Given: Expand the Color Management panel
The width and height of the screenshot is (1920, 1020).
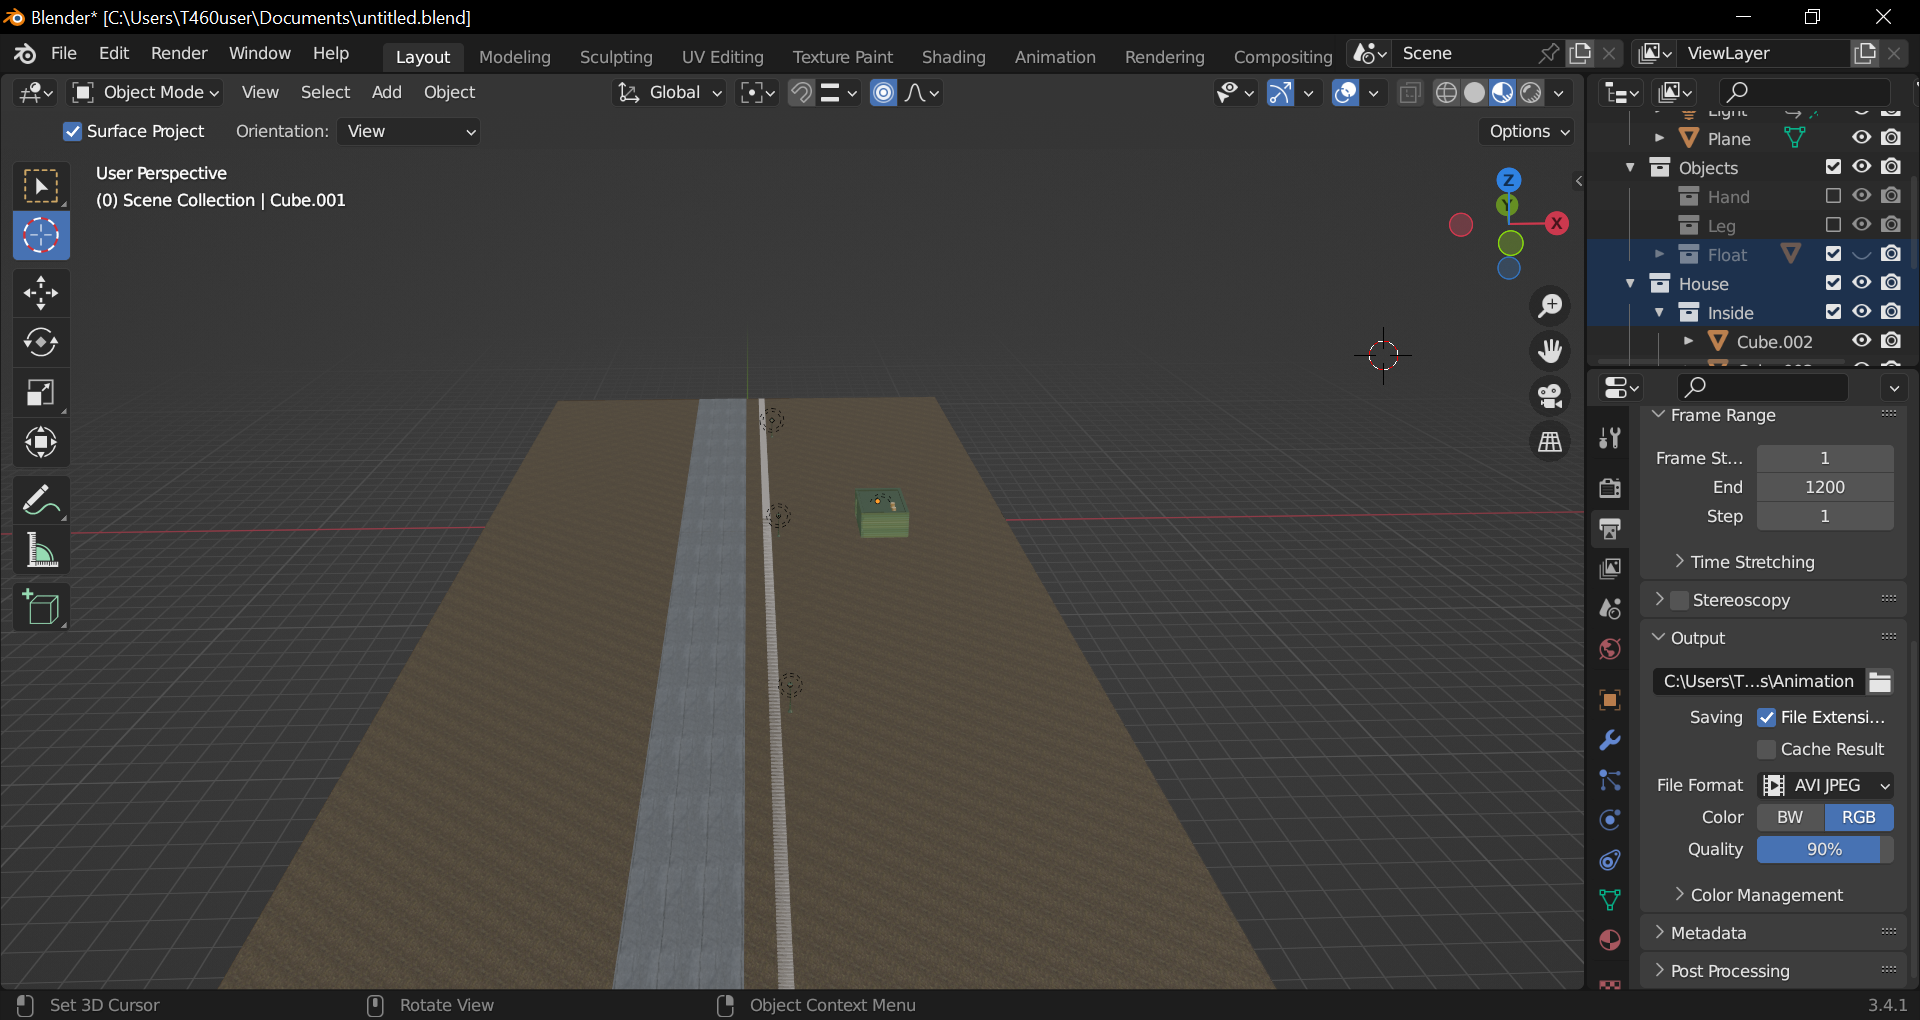Looking at the screenshot, I should click(1767, 895).
